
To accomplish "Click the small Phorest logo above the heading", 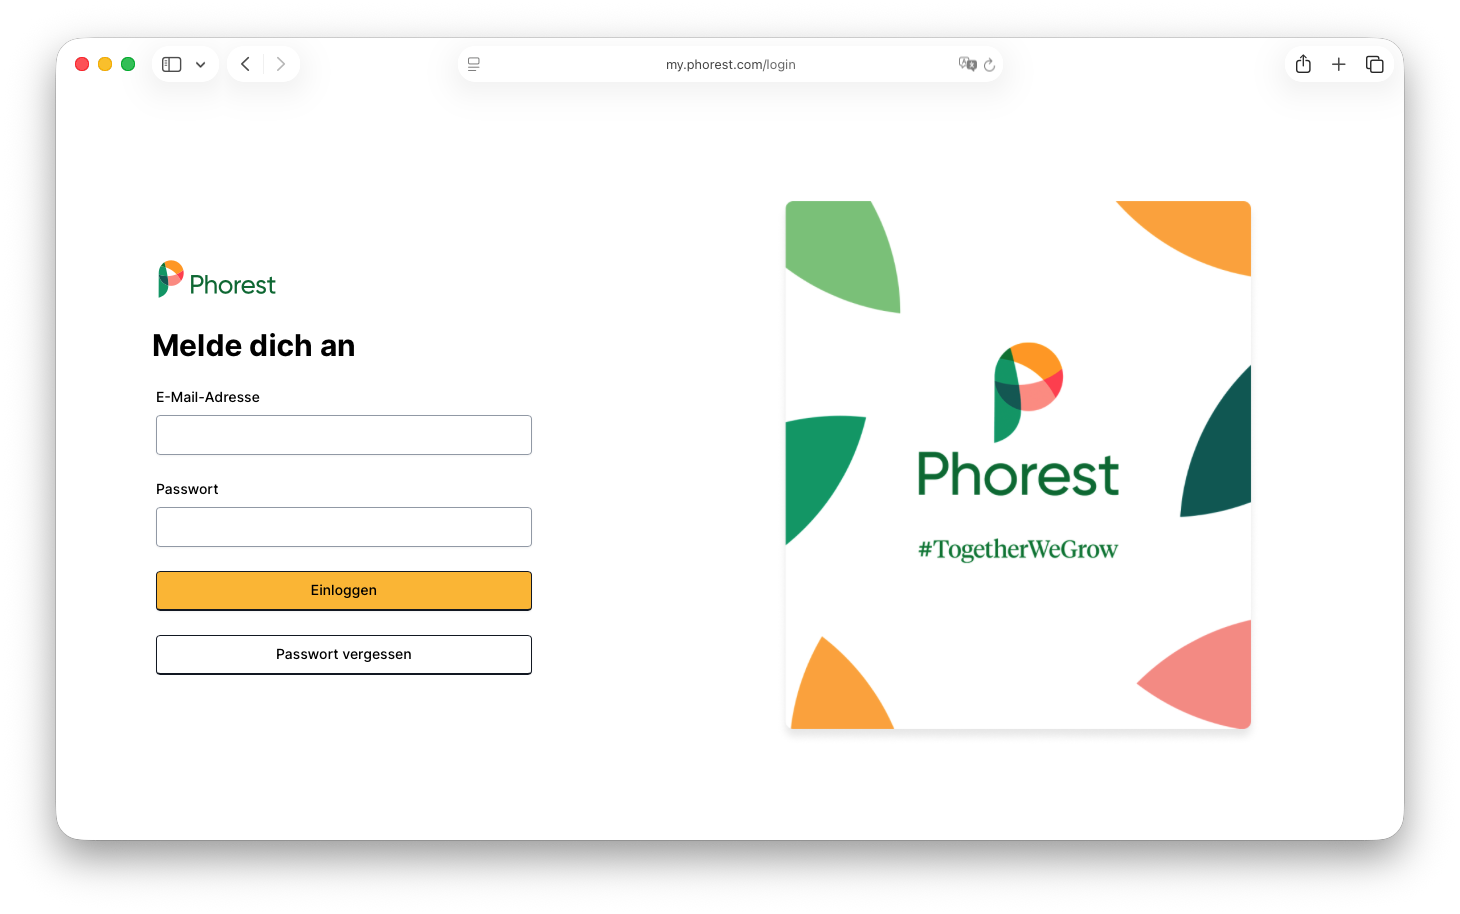I will (x=217, y=280).
